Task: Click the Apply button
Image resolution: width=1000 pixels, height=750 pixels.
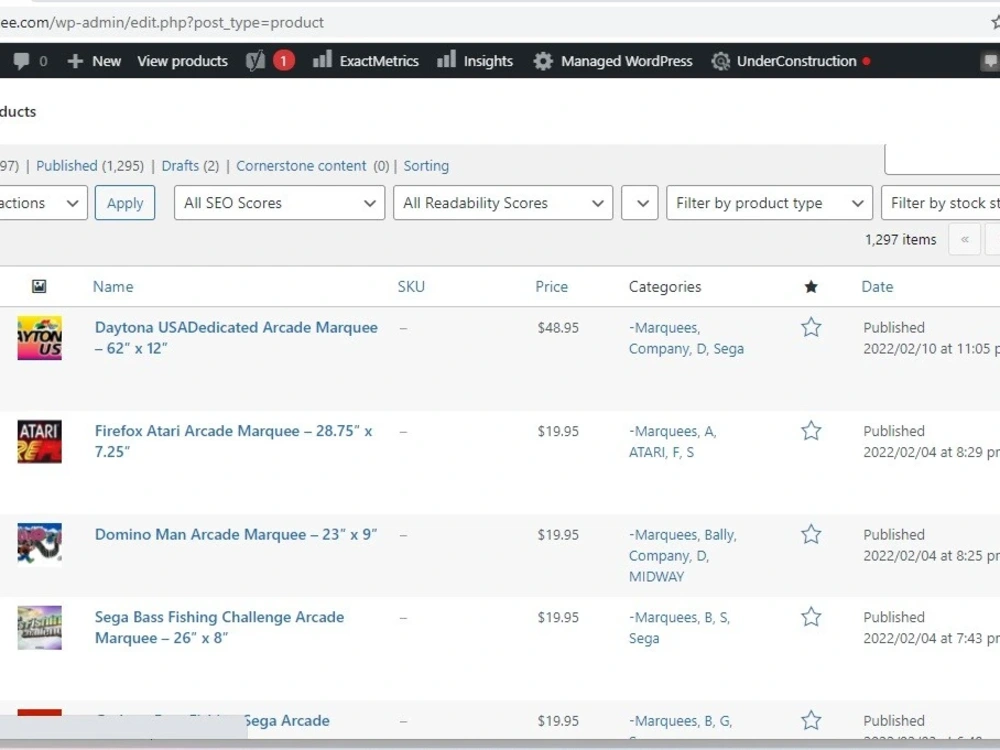Action: (x=125, y=203)
